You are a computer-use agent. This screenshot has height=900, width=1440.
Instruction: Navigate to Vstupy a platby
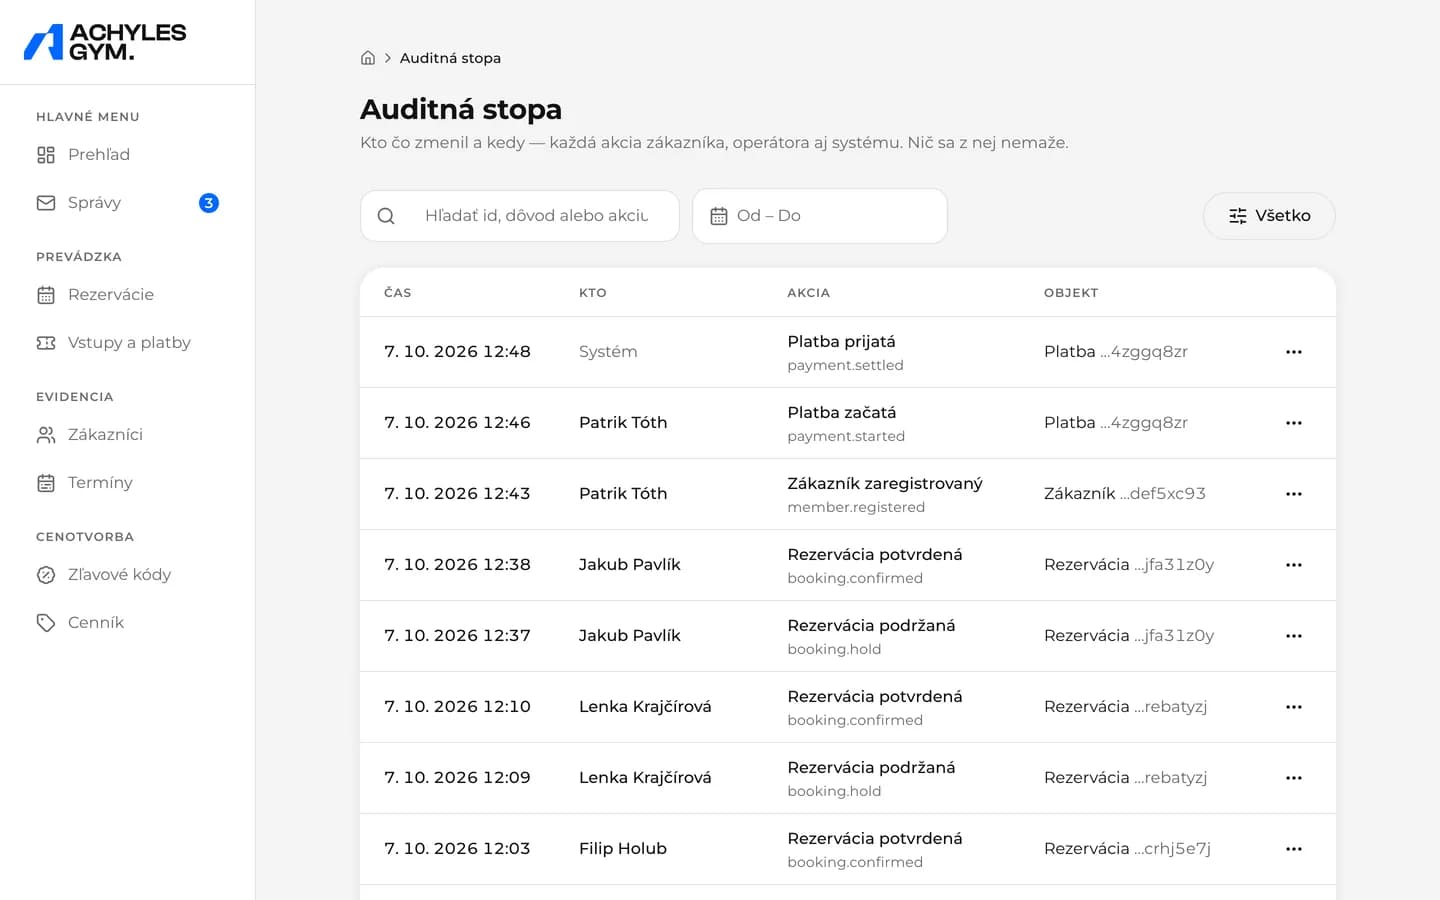(127, 343)
